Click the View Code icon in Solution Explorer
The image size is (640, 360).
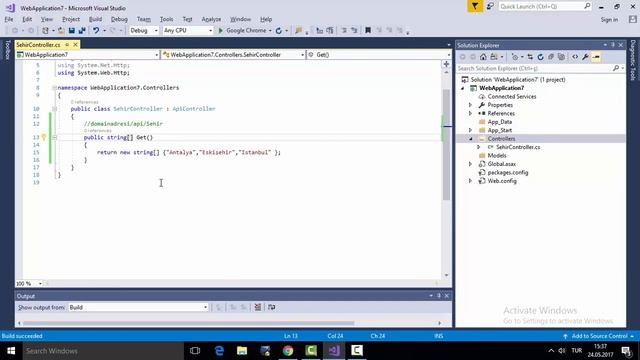(575, 57)
